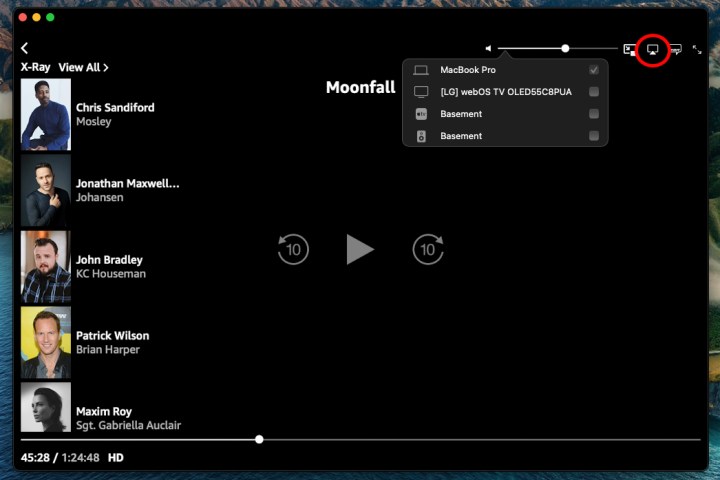Skip forward 10 seconds
This screenshot has height=480, width=720.
click(428, 249)
